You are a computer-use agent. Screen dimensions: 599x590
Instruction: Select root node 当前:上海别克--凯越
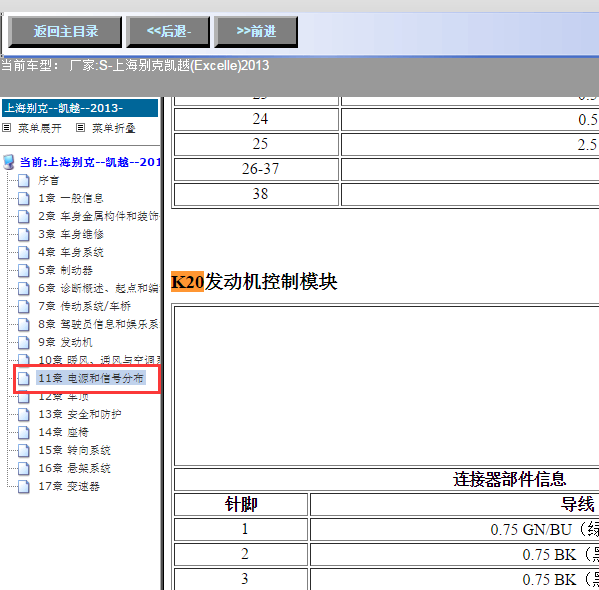(x=90, y=162)
